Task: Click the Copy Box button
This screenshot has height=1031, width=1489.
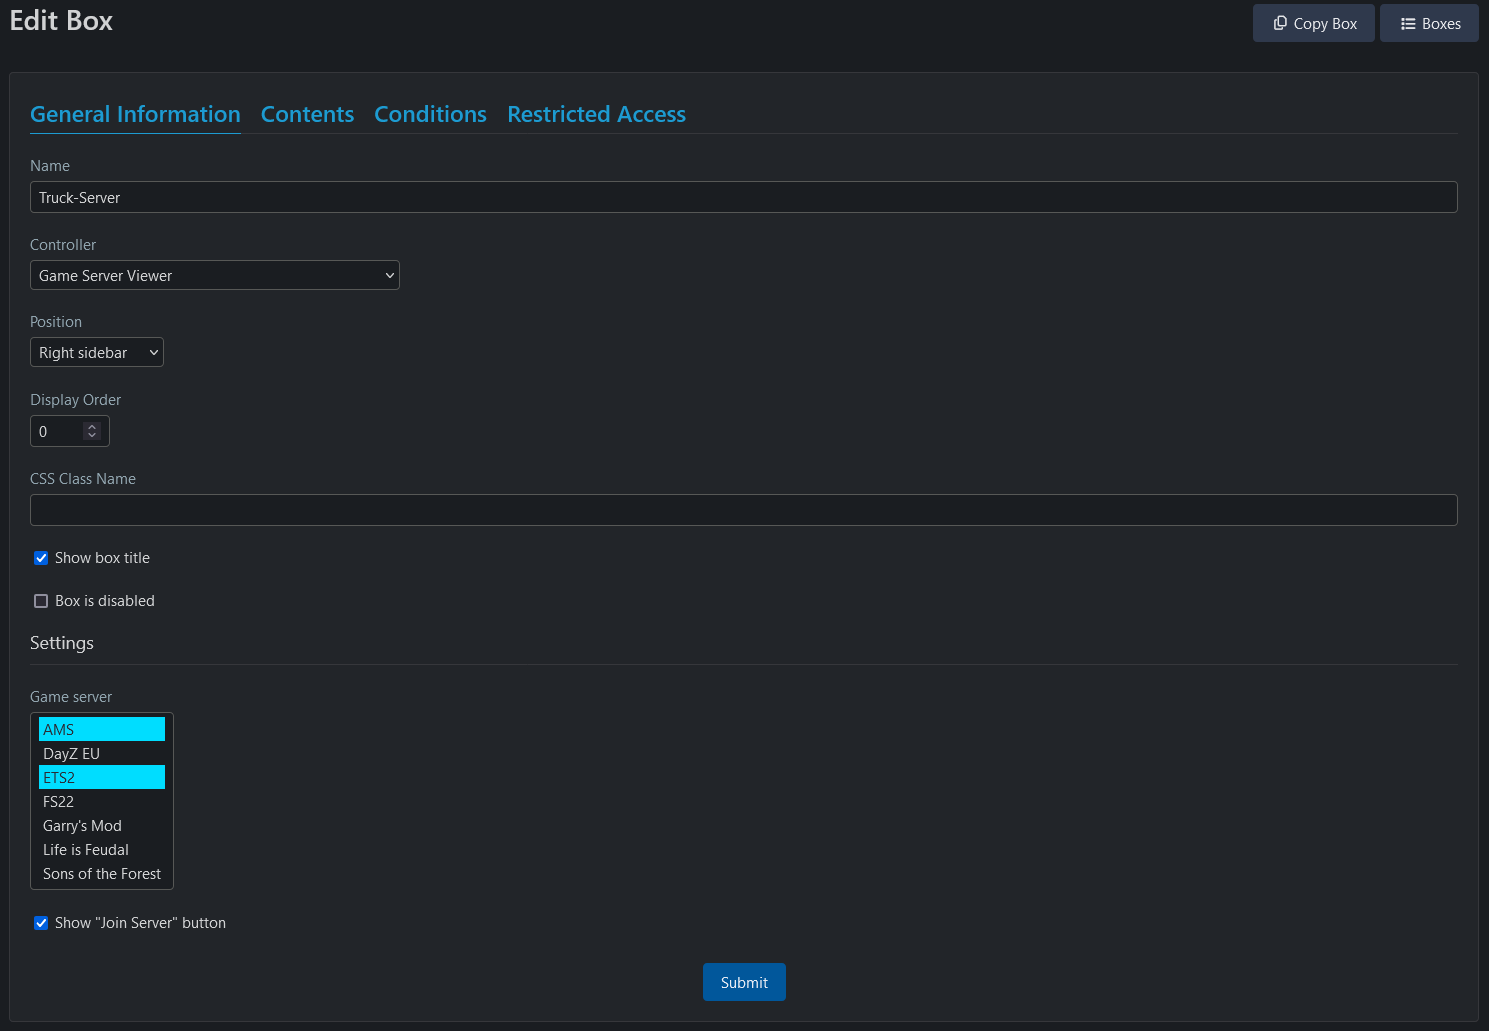Action: click(1313, 24)
